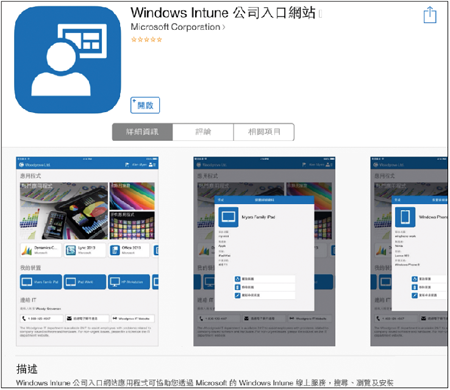Click the phone contact icon in first screenshot
The image size is (450, 390).
[24, 319]
